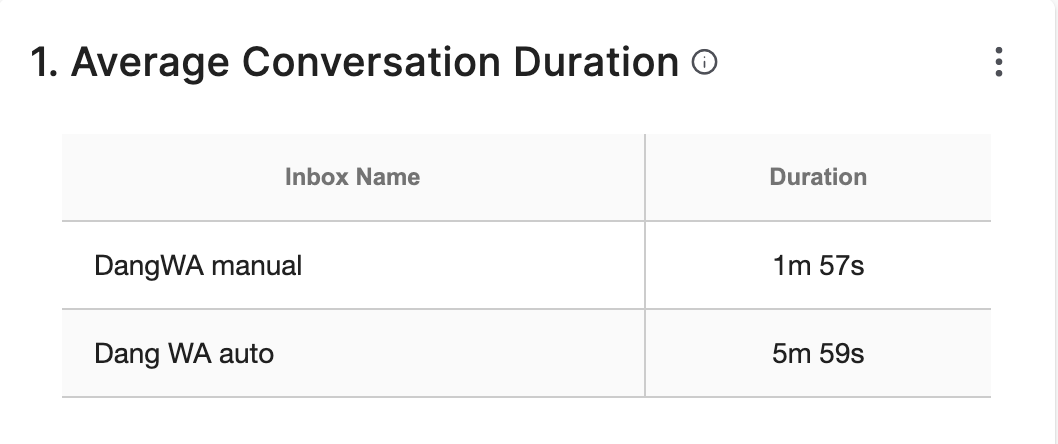Click the border line under the header row

526,221
